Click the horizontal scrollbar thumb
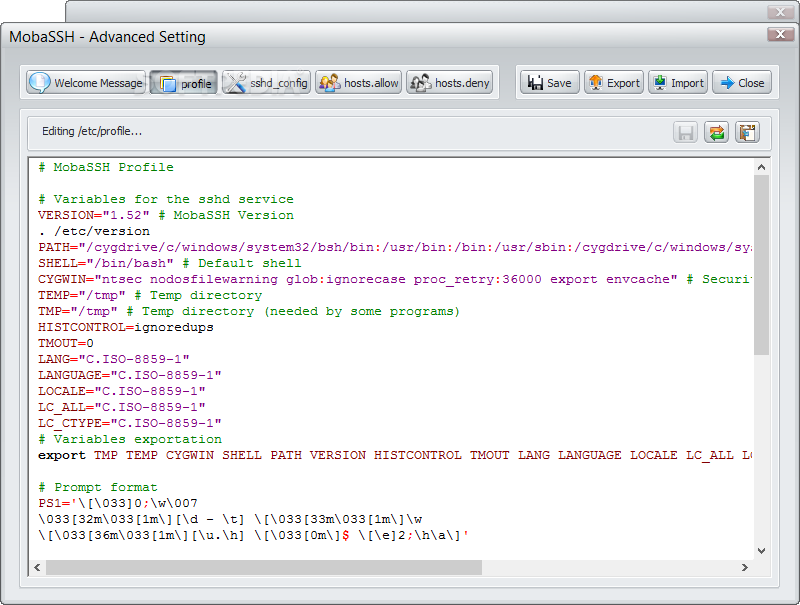Screen dimensions: 800x605 coord(264,567)
